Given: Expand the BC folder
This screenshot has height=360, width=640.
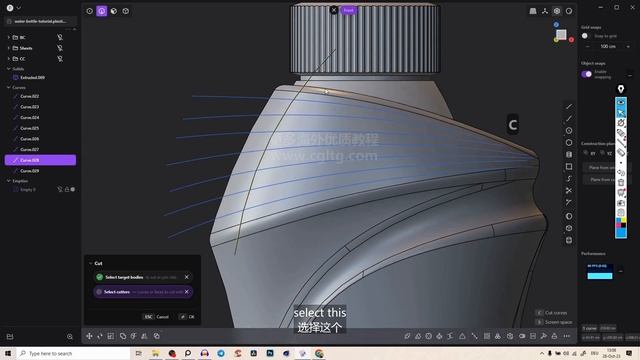Looking at the screenshot, I should (x=9, y=37).
